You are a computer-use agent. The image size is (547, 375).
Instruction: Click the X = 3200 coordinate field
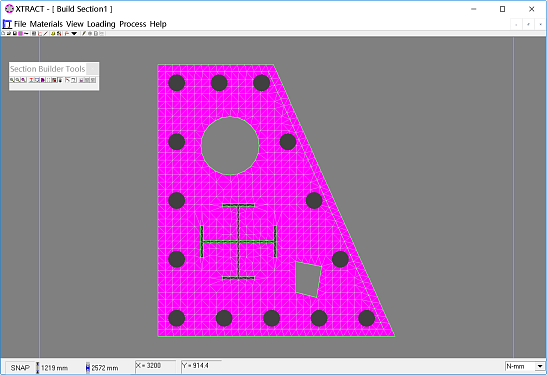click(155, 366)
